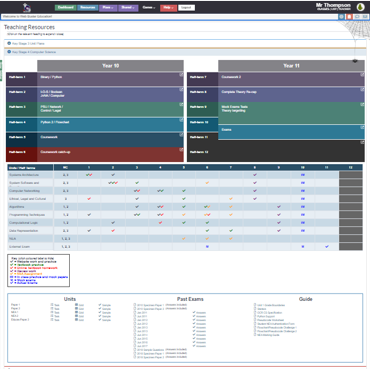Open Answers link for Jun 2017 exam
The image size is (370, 369).
(199, 346)
